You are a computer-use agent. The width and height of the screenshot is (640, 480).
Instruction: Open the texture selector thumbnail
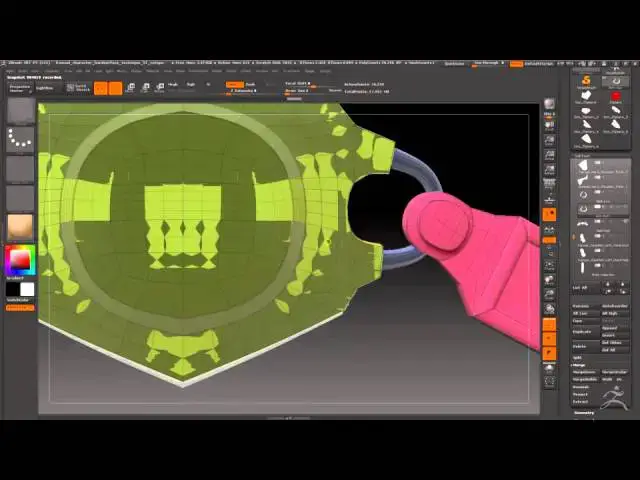20,198
